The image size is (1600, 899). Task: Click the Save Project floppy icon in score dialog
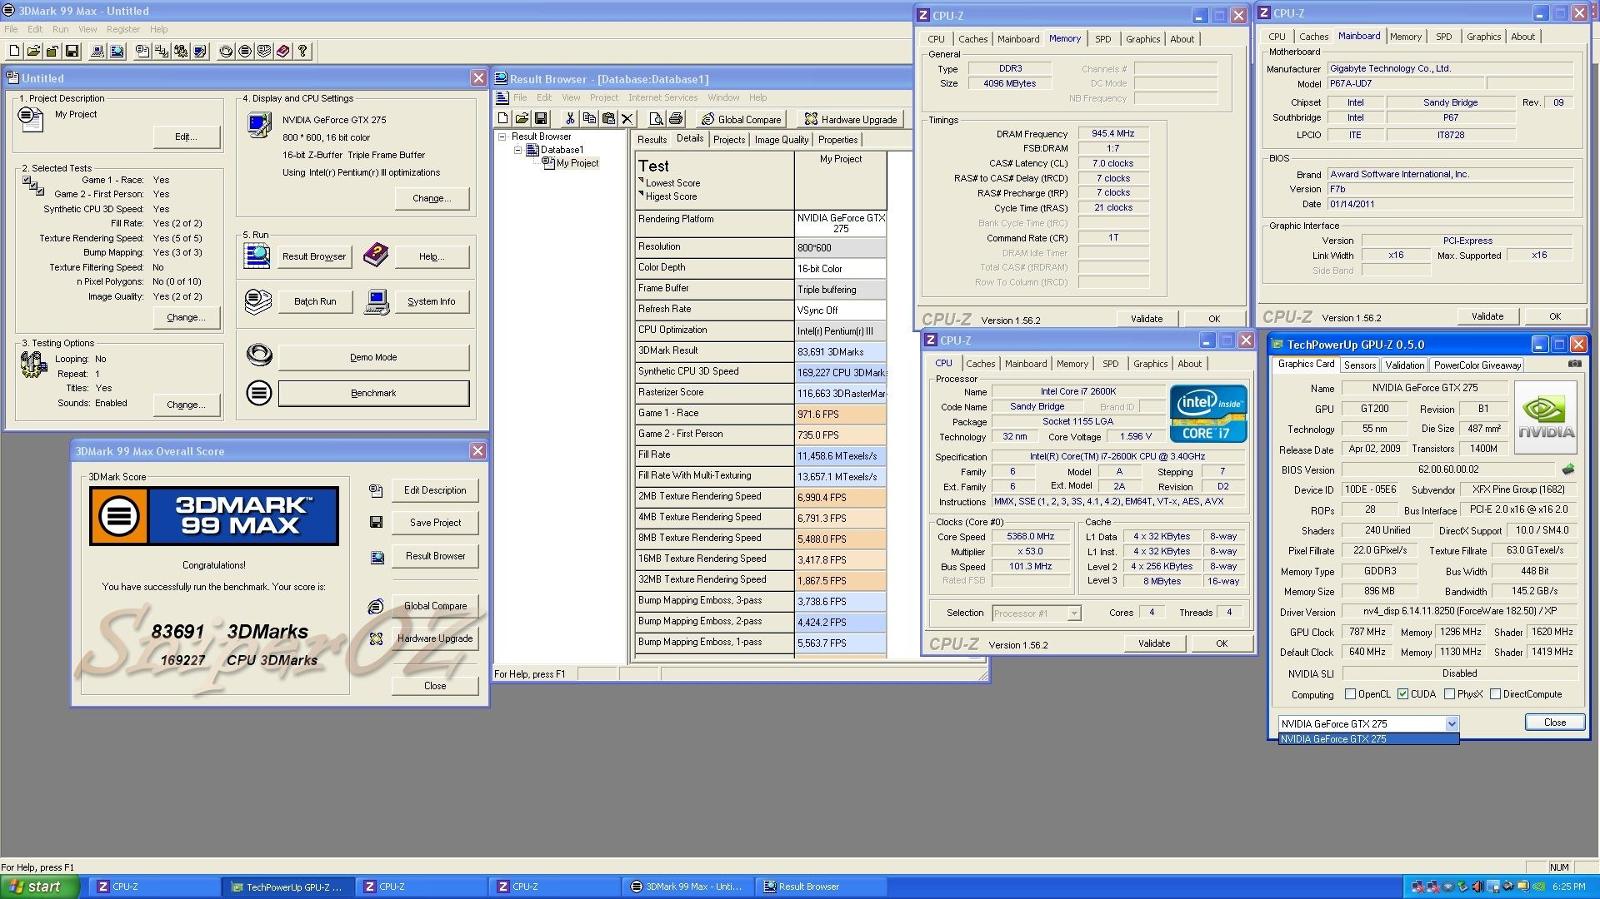pyautogui.click(x=376, y=522)
